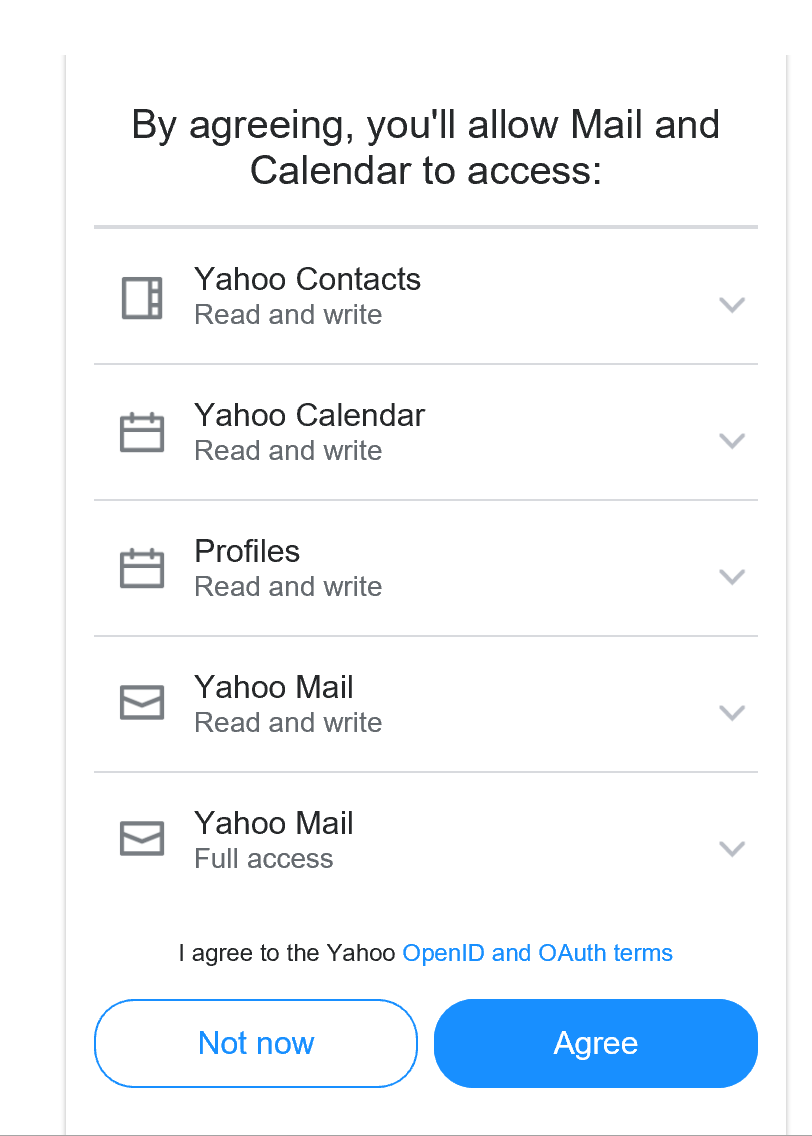Click Read and write under Profiles
Image resolution: width=812 pixels, height=1136 pixels.
coord(288,586)
